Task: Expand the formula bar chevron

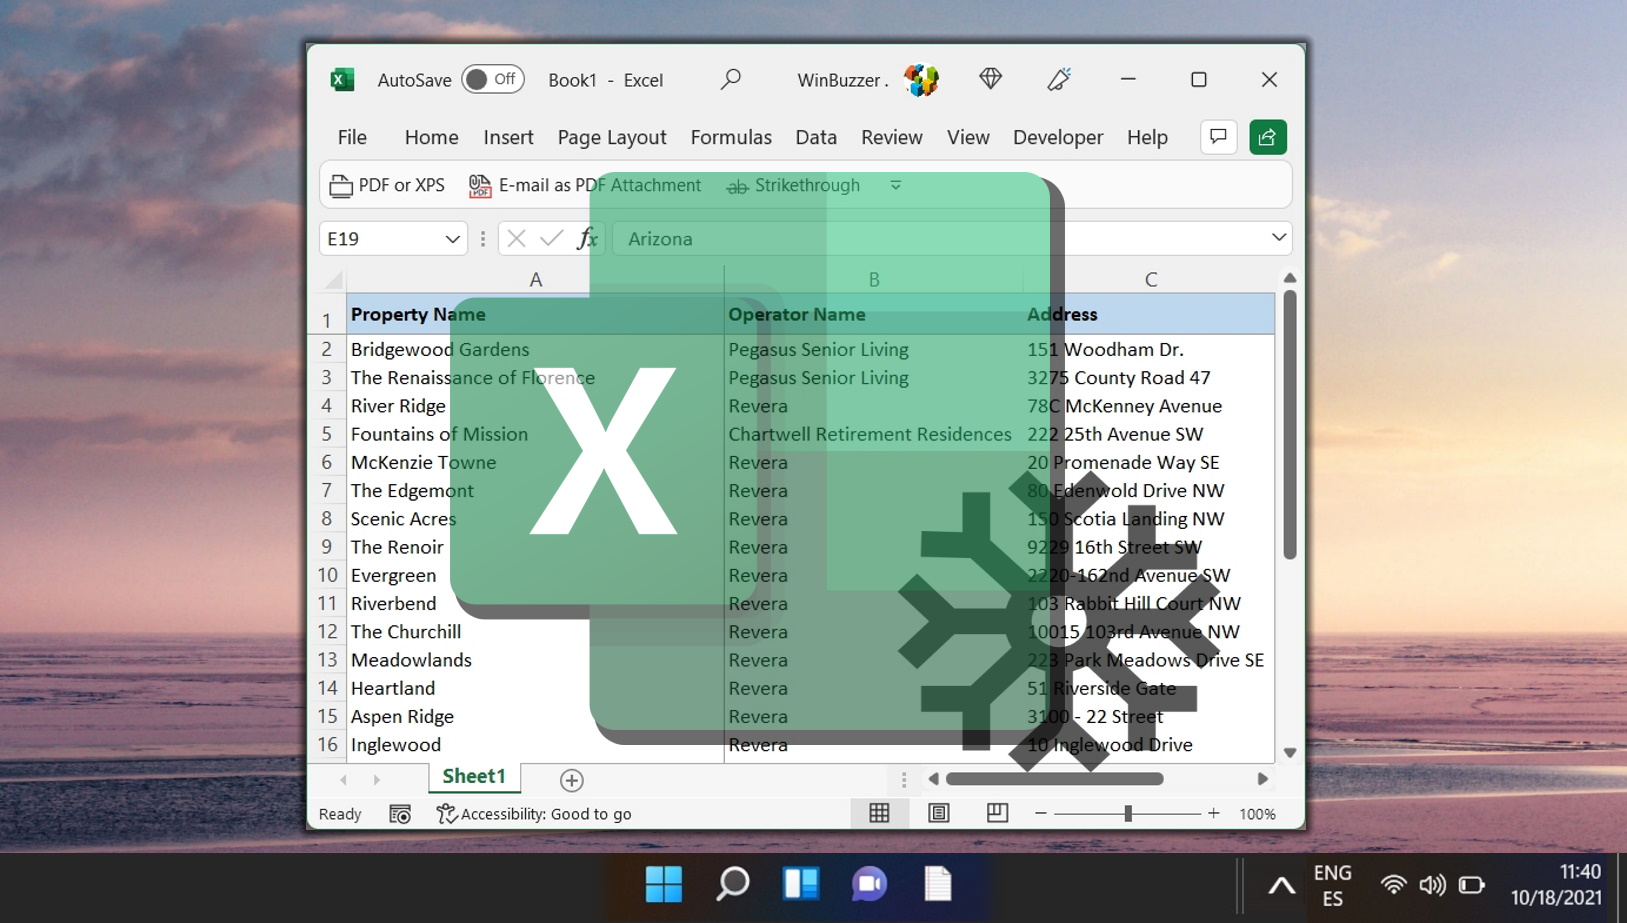Action: click(1279, 238)
